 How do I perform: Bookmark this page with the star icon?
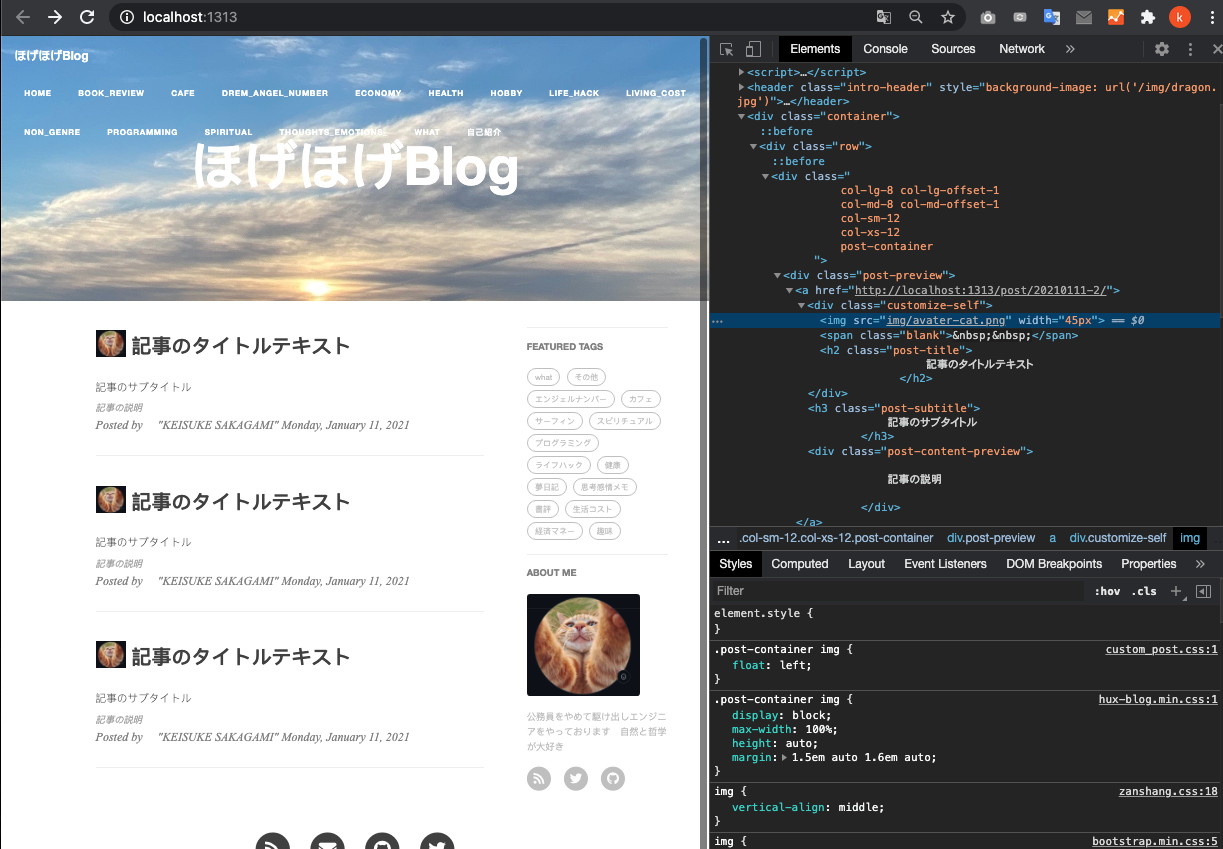947,17
